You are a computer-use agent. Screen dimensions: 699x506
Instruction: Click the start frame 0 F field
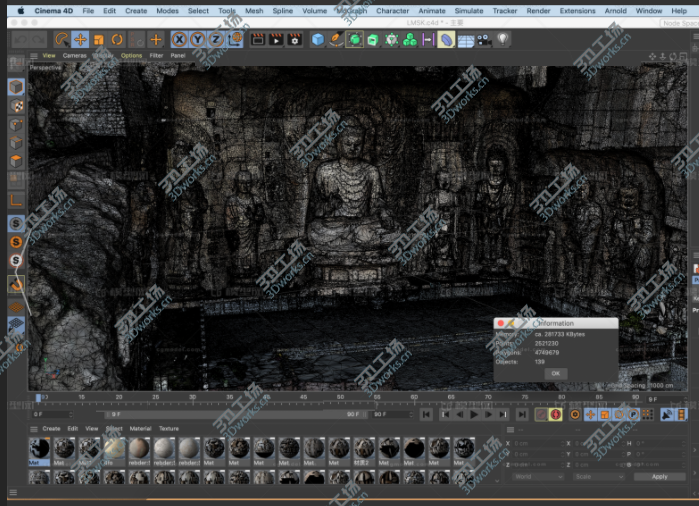click(52, 414)
